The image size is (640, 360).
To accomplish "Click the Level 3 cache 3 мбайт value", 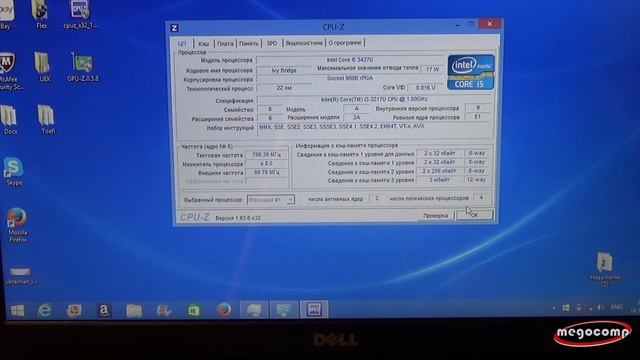I will [440, 180].
